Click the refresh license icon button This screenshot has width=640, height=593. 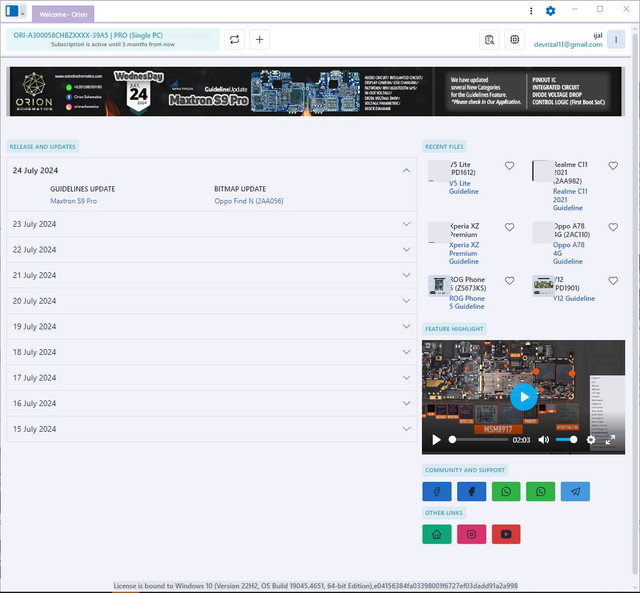click(234, 40)
